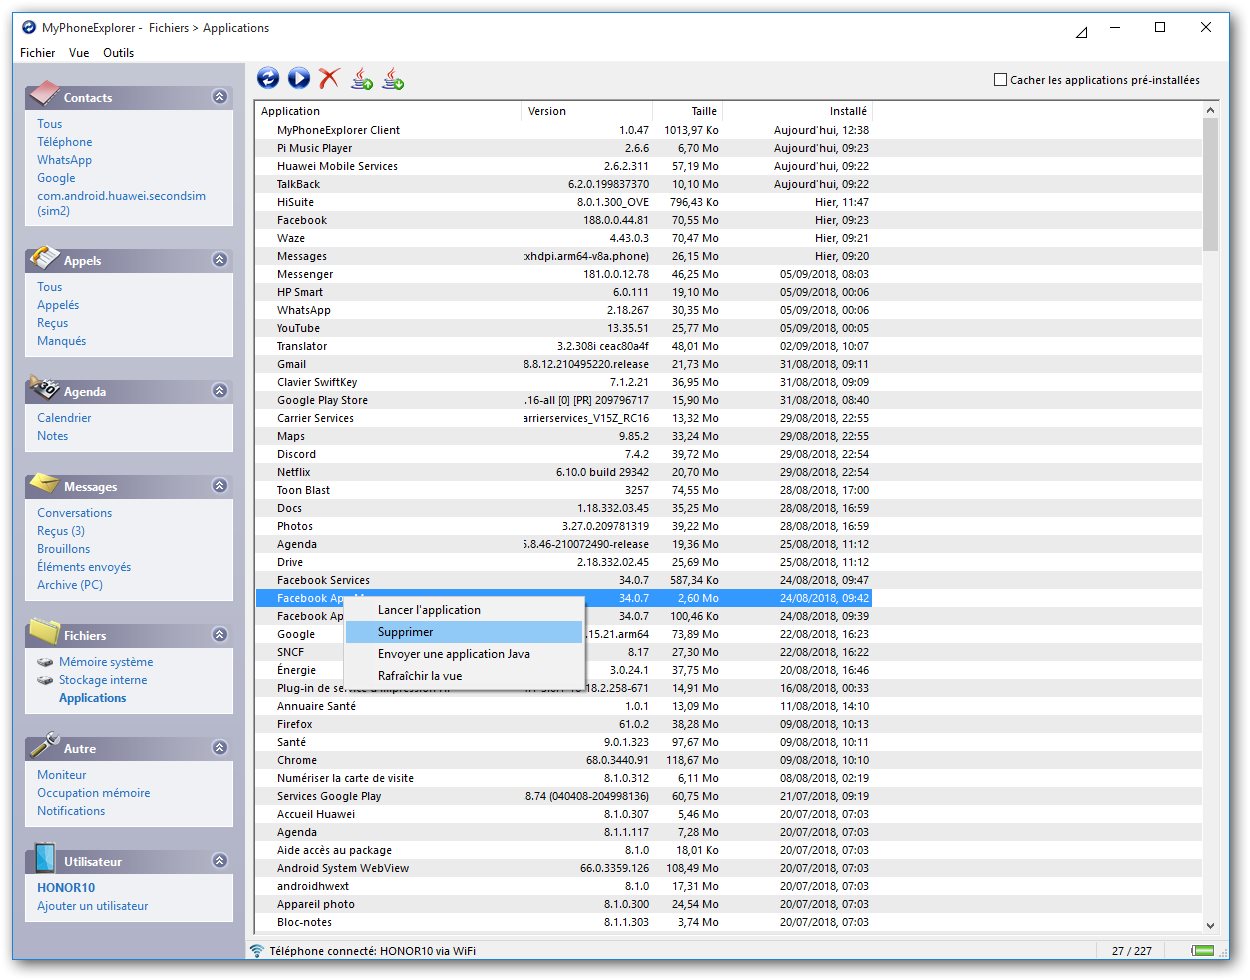Click the Java icon with green up arrow

(362, 78)
